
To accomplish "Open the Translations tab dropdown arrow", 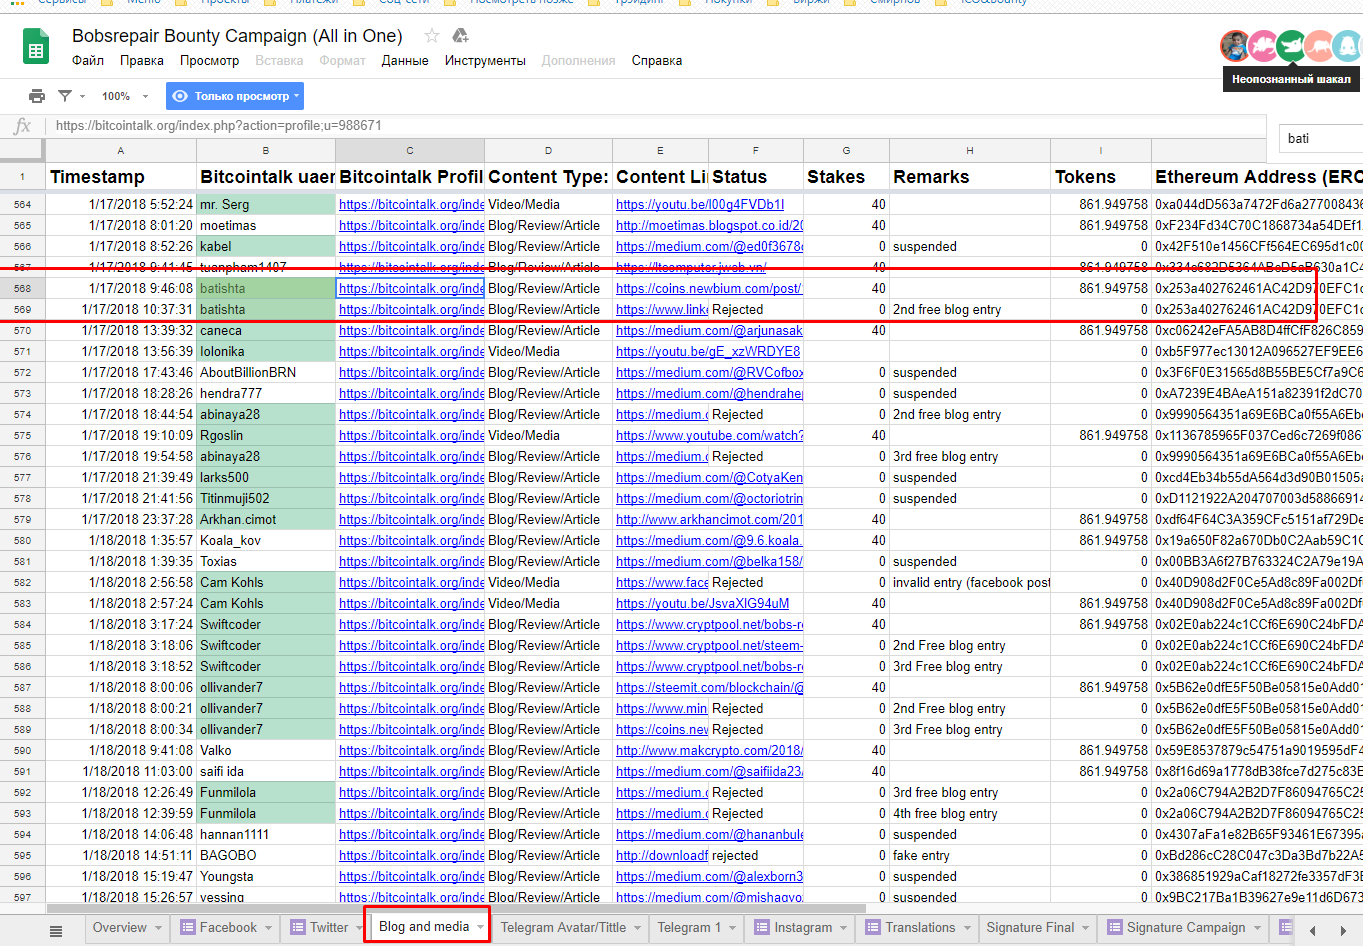I will click(967, 928).
